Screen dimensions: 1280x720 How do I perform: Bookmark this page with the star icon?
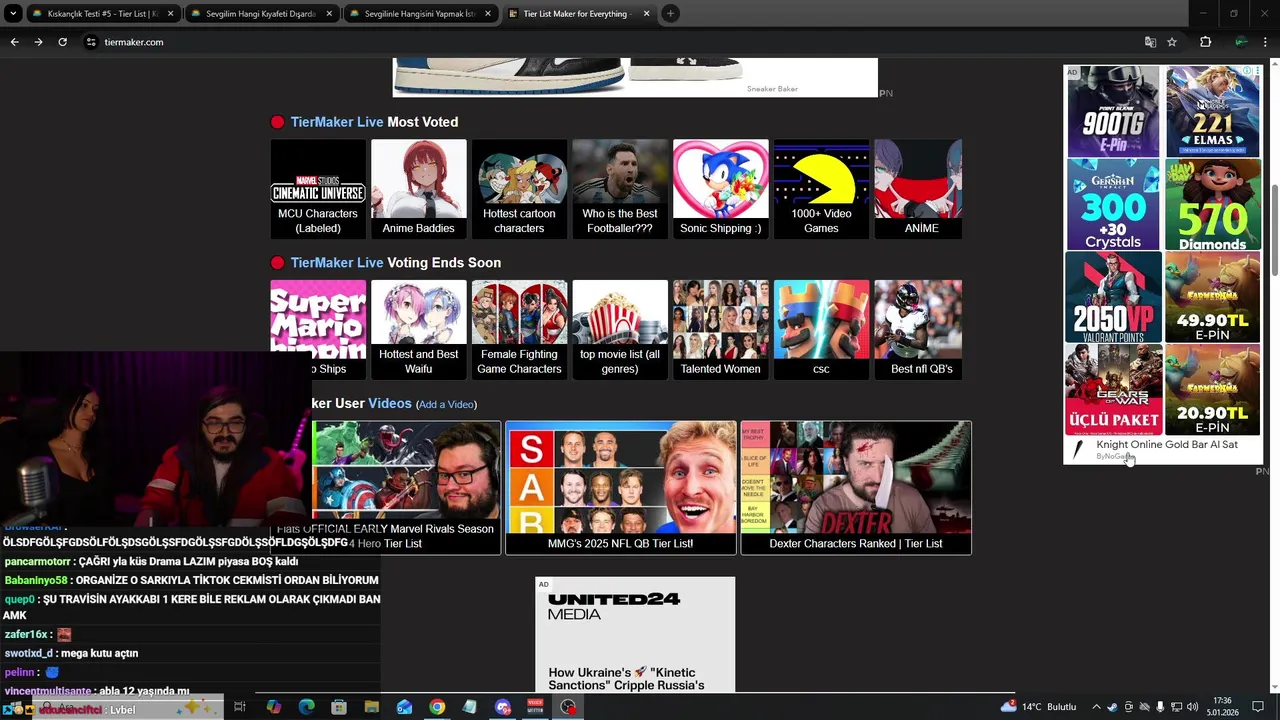point(1172,42)
